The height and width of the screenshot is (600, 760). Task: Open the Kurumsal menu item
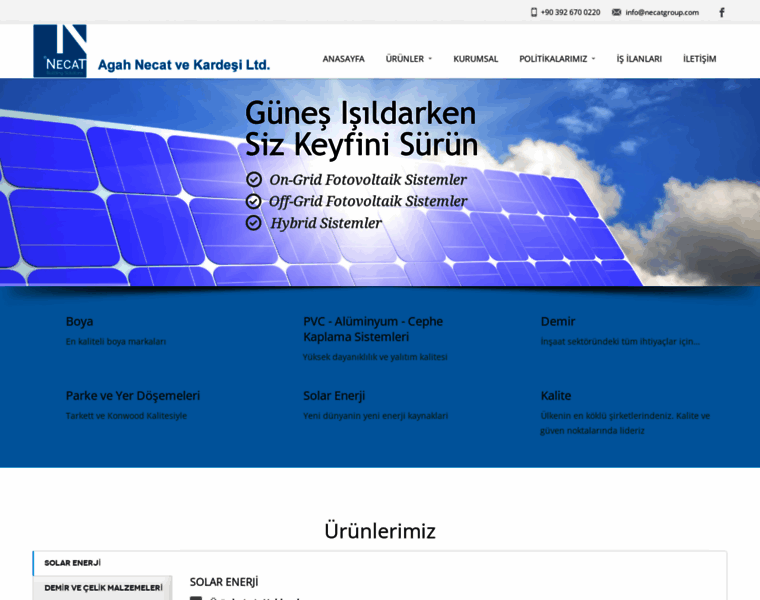(475, 59)
